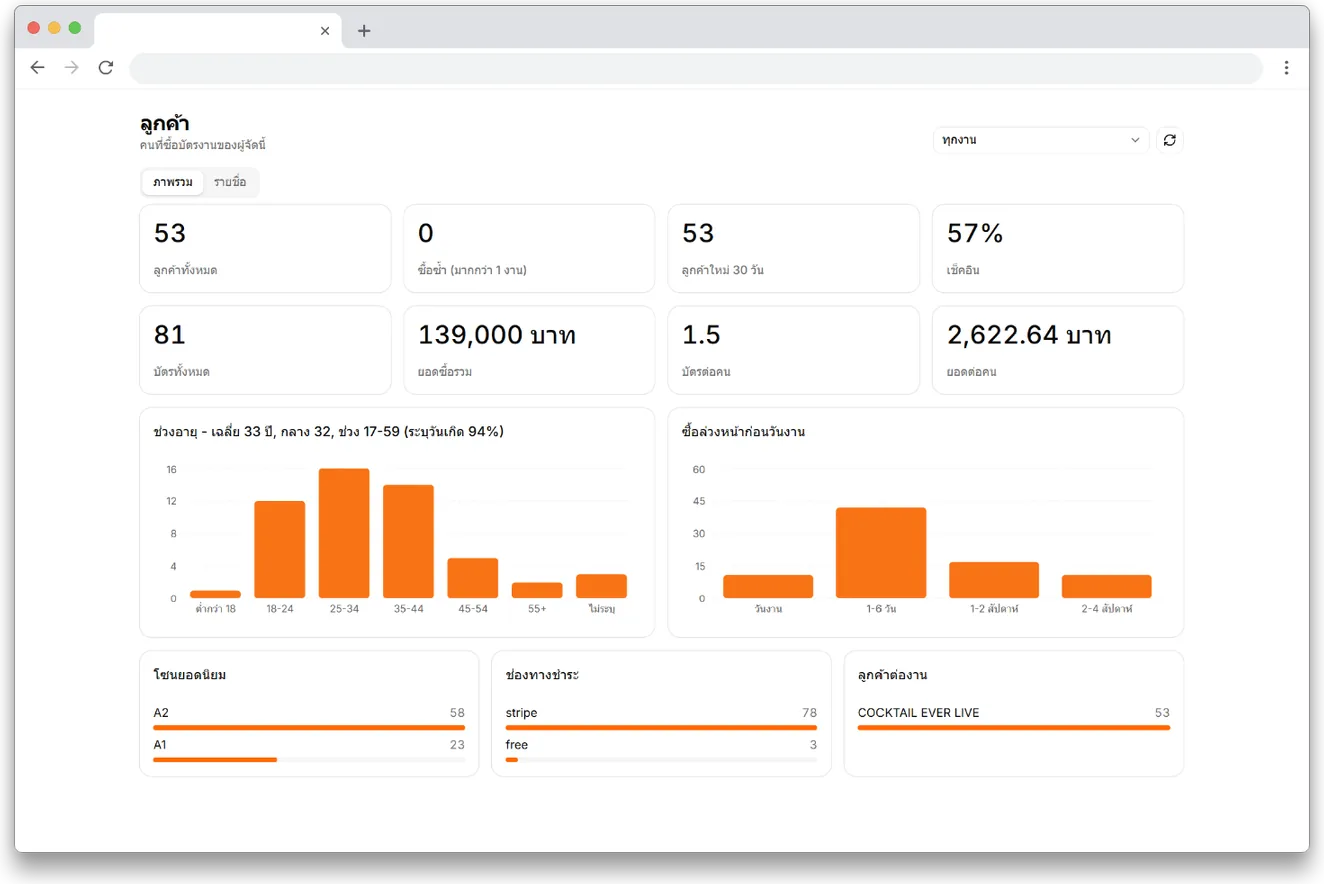Click the ต่ำกว่า 18 age bar

pyautogui.click(x=215, y=594)
